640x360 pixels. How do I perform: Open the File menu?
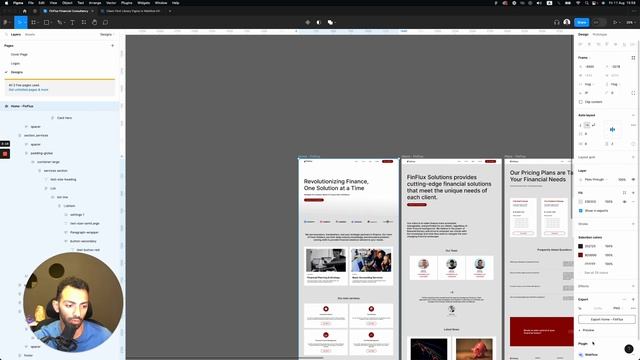(x=31, y=3)
